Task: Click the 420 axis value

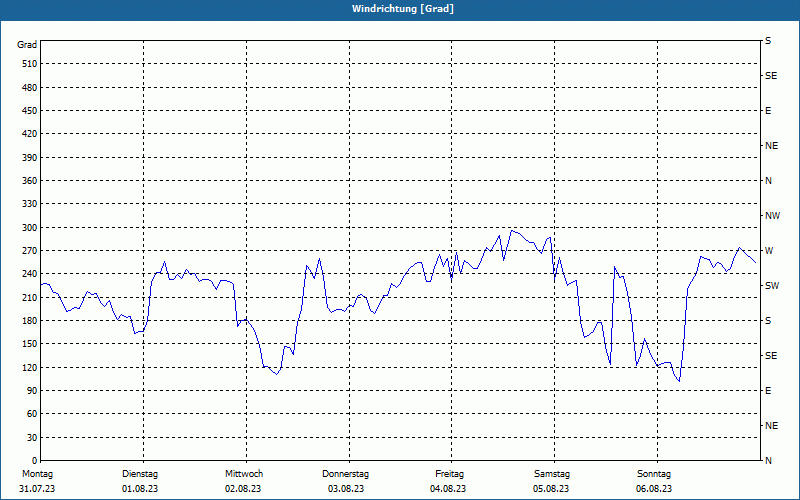Action: point(30,134)
